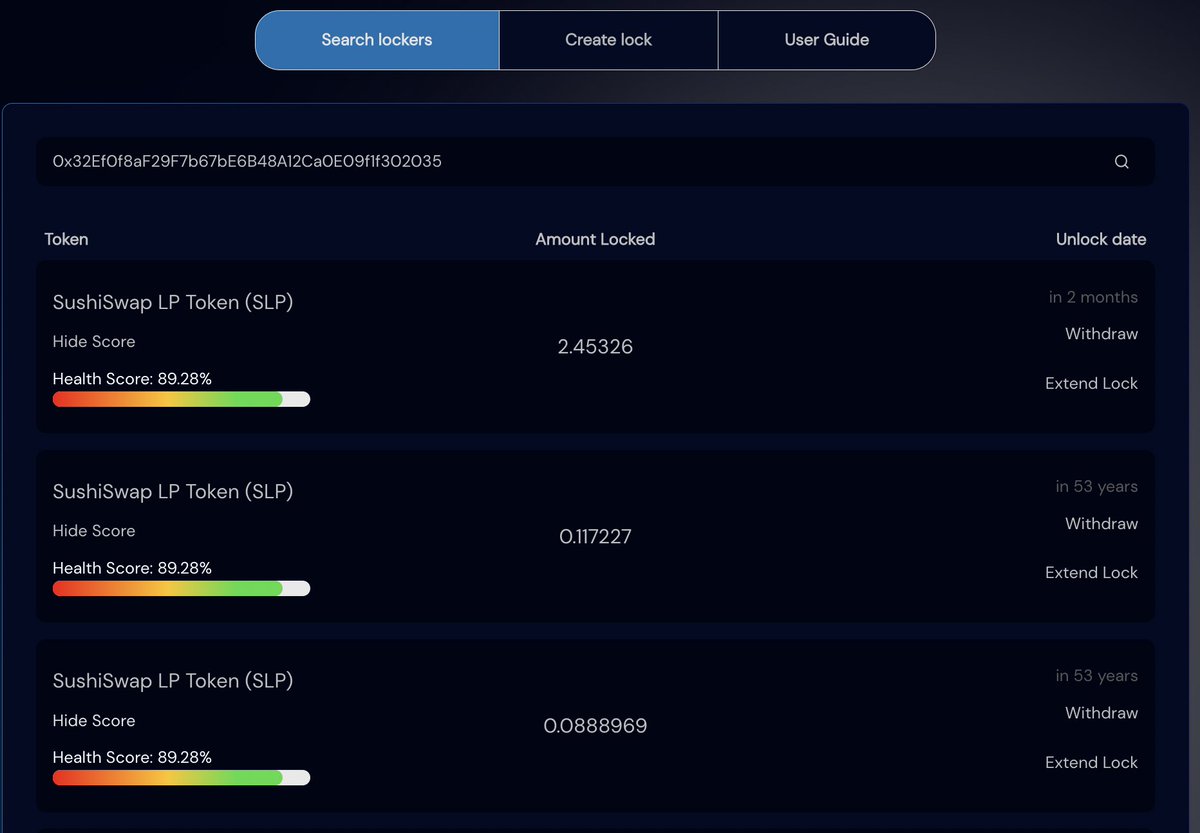Screen dimensions: 1200x833
Task: Withdraw the 2.45326 SLP lock
Action: point(1101,334)
